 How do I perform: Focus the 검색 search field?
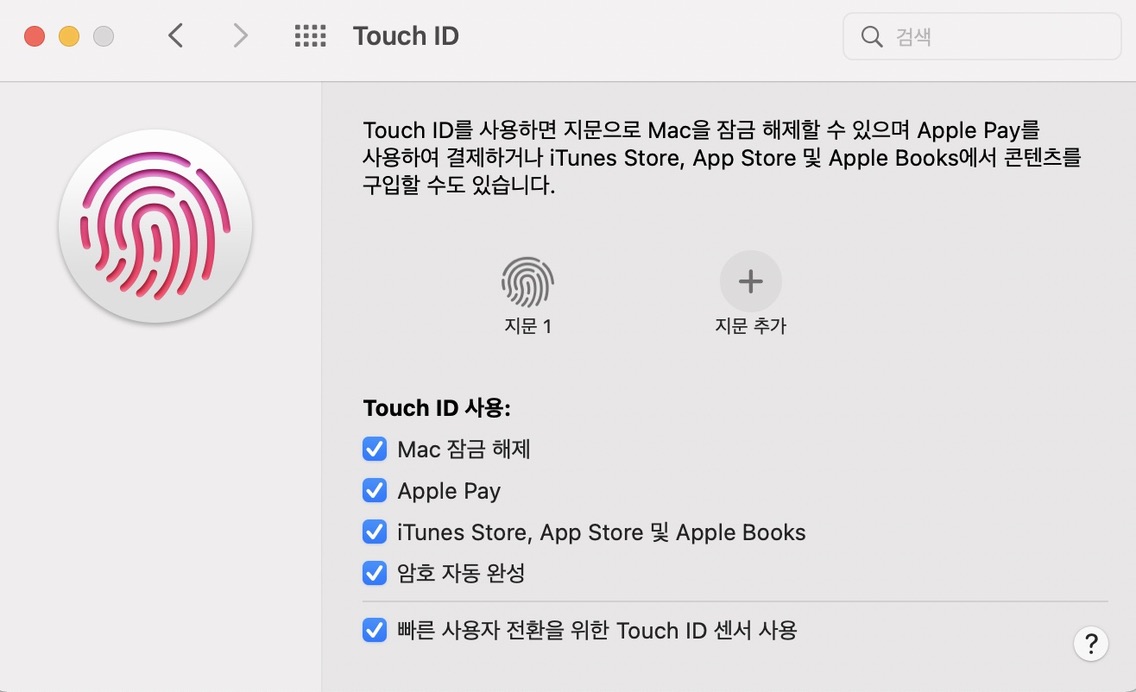[x=982, y=36]
